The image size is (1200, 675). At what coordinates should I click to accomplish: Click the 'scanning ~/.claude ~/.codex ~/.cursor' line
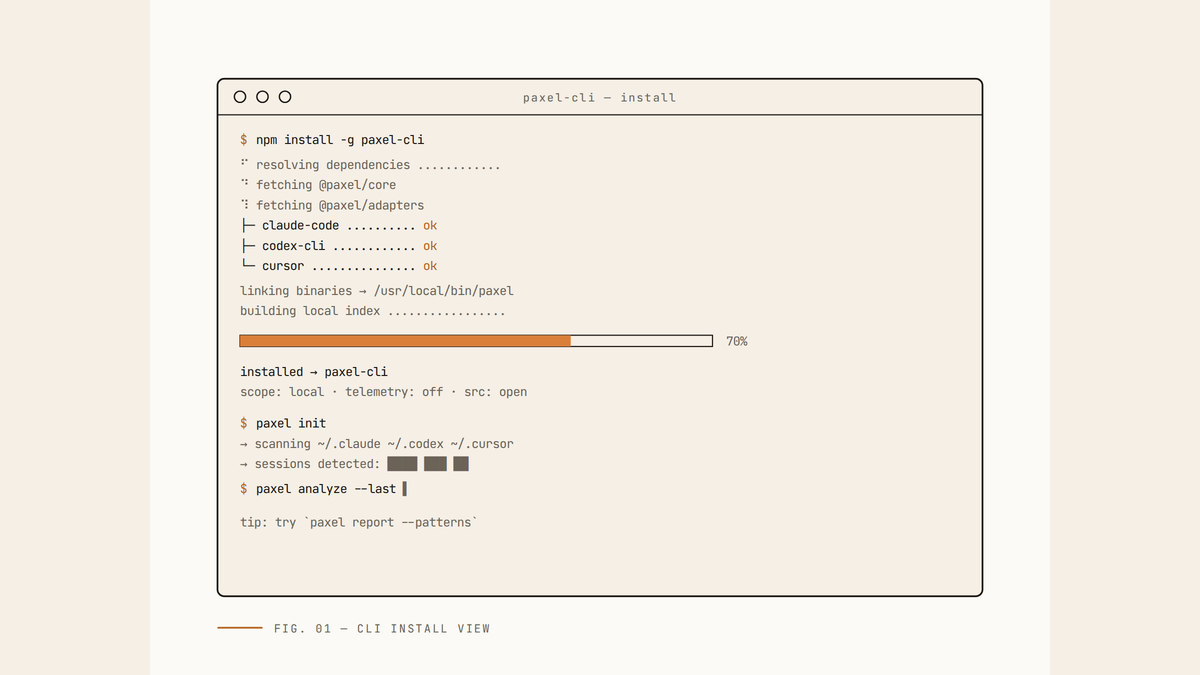coord(377,444)
